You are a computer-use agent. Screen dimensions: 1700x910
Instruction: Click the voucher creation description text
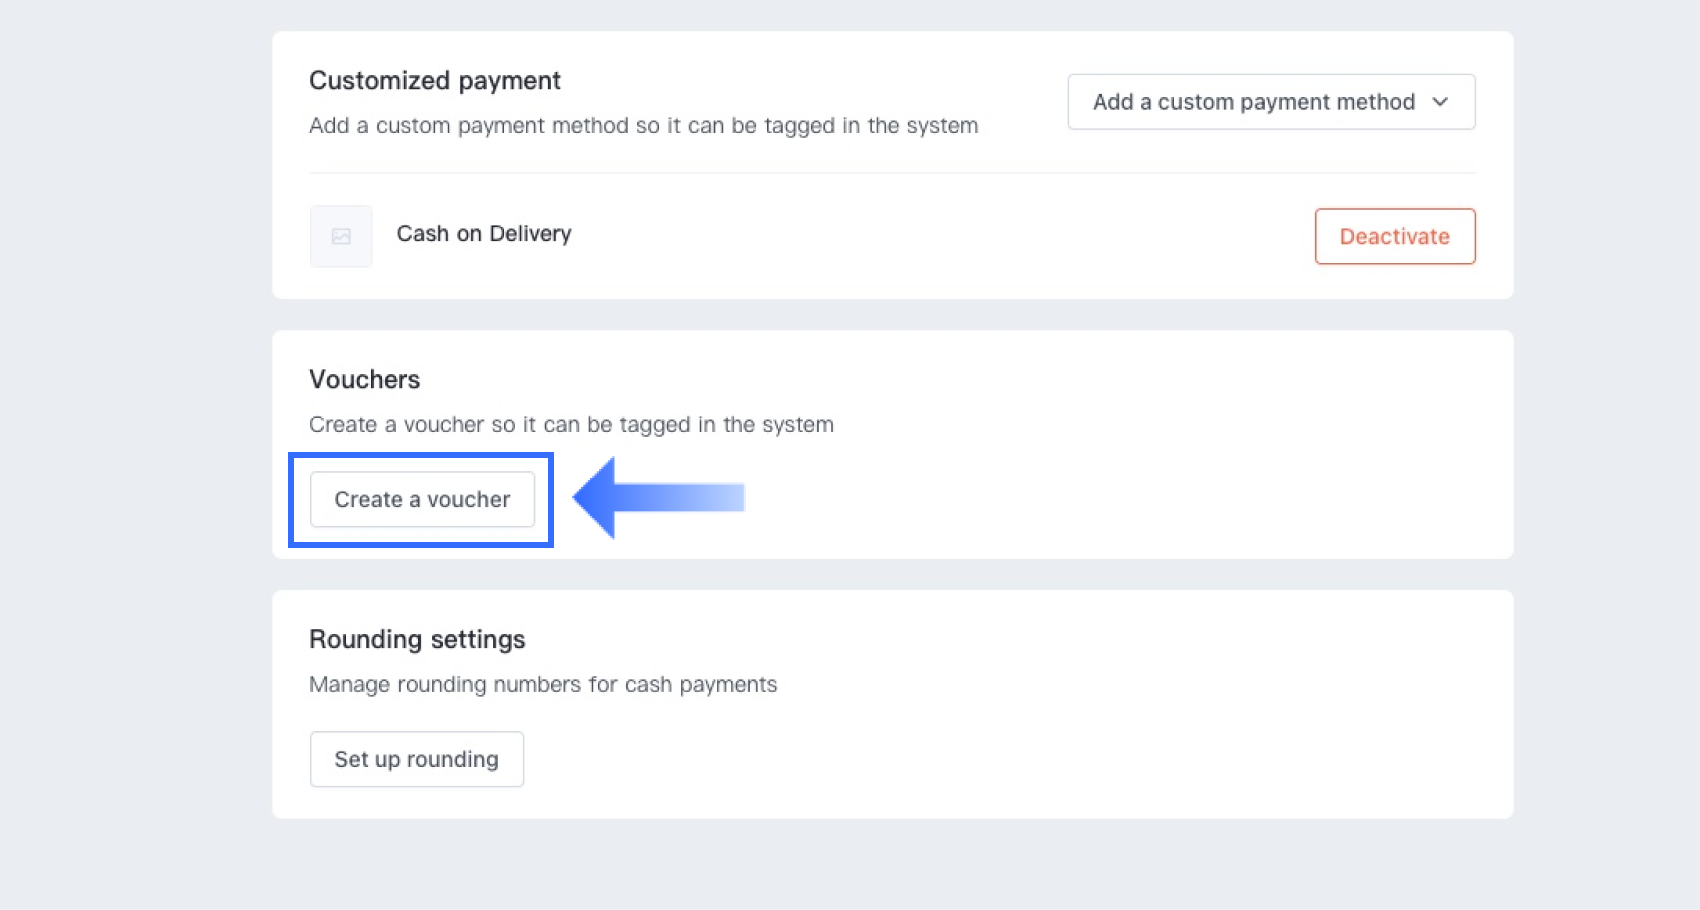click(570, 424)
